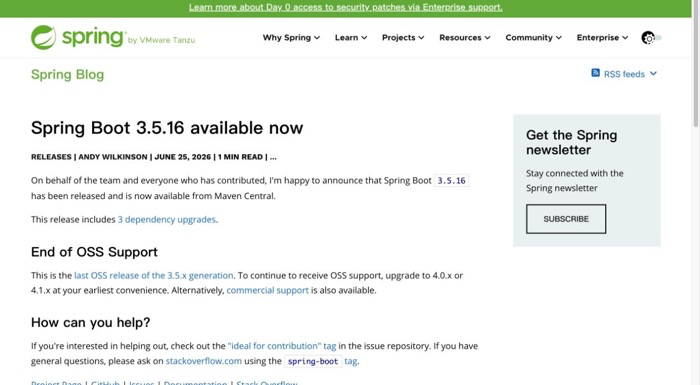The image size is (700, 385).
Task: Click the How can you help? heading
Action: tap(91, 322)
